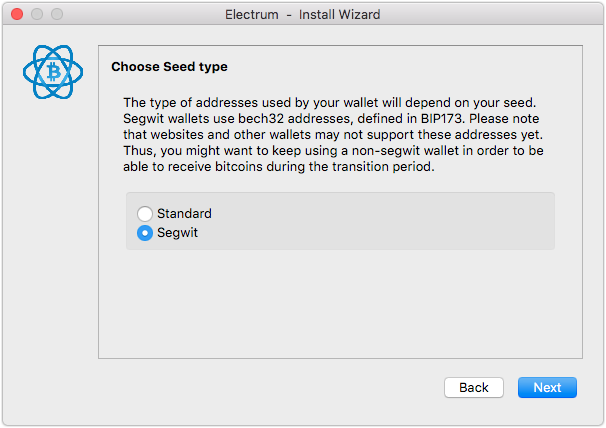Viewport: 606px width, 428px height.
Task: Click blank area below the radio group
Action: [x=340, y=304]
